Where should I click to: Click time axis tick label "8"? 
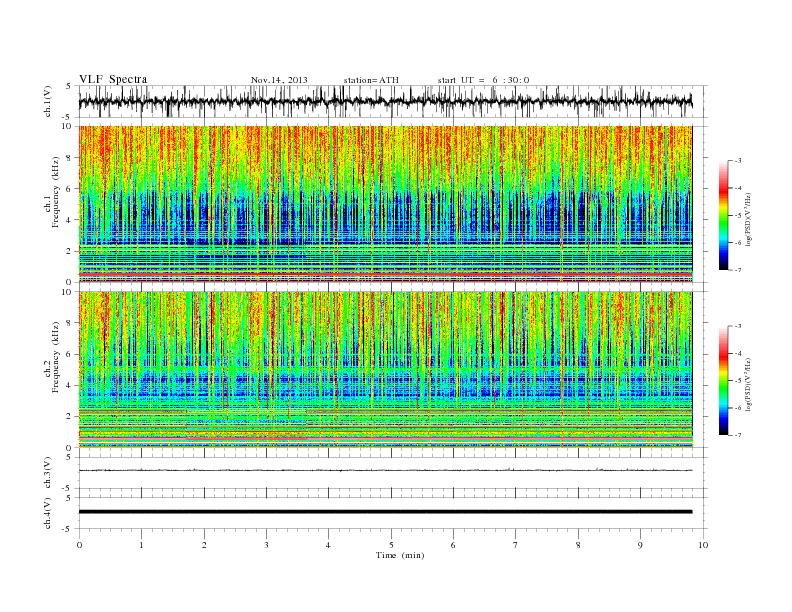point(578,545)
